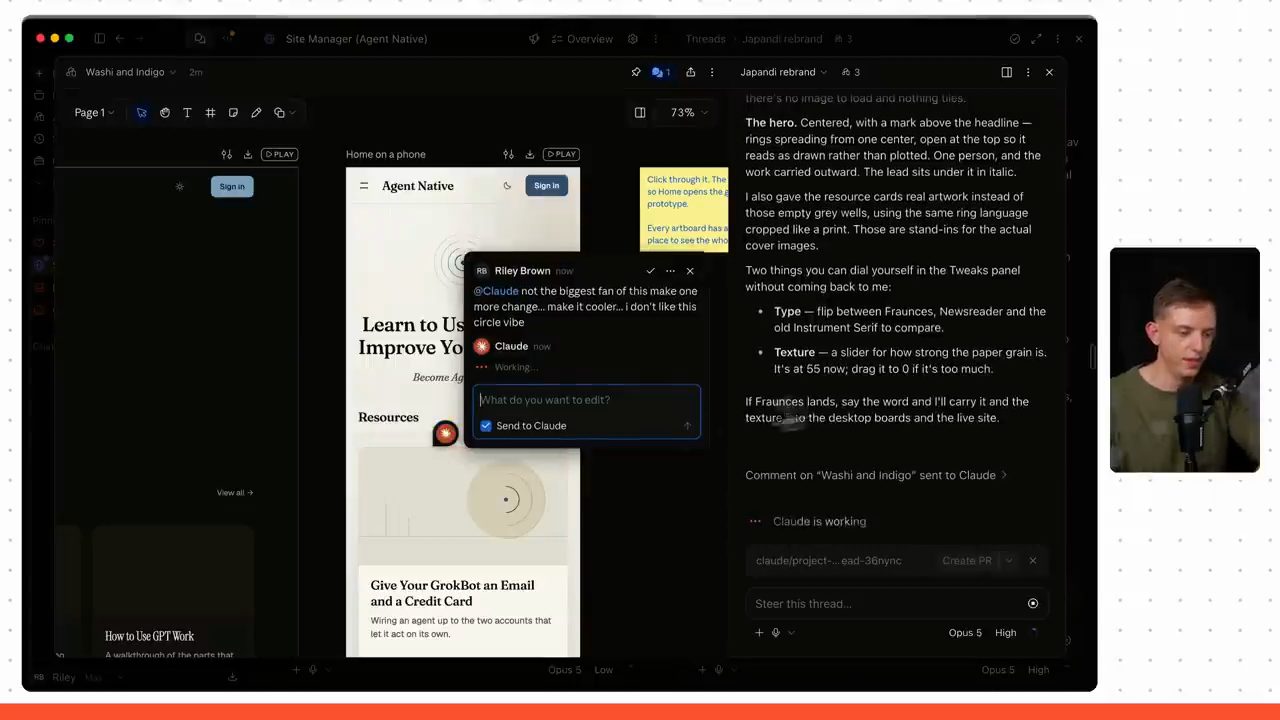This screenshot has width=1280, height=720.
Task: Change the High effort setting
Action: 1006,632
